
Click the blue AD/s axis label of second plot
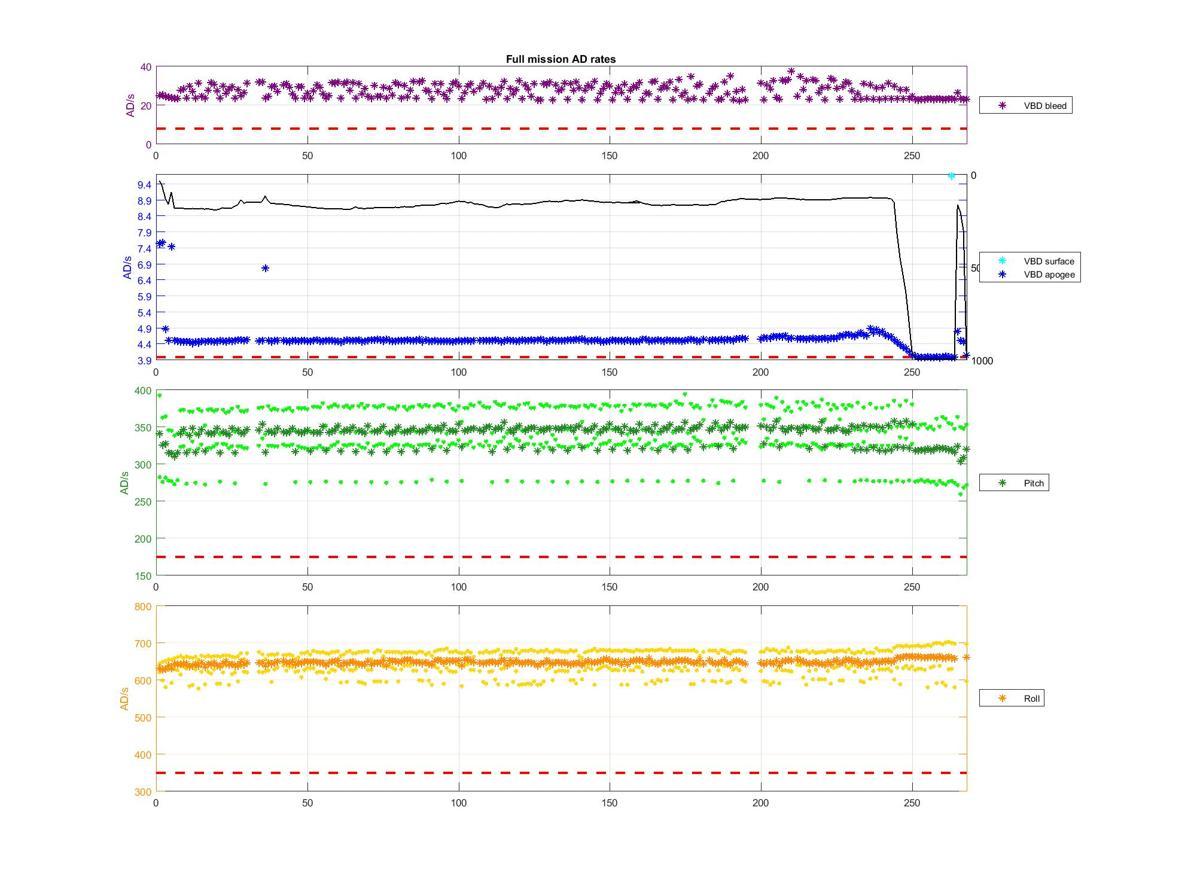[x=125, y=267]
